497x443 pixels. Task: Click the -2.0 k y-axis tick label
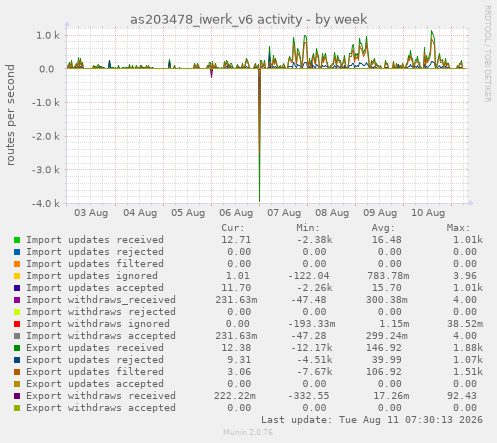click(46, 136)
